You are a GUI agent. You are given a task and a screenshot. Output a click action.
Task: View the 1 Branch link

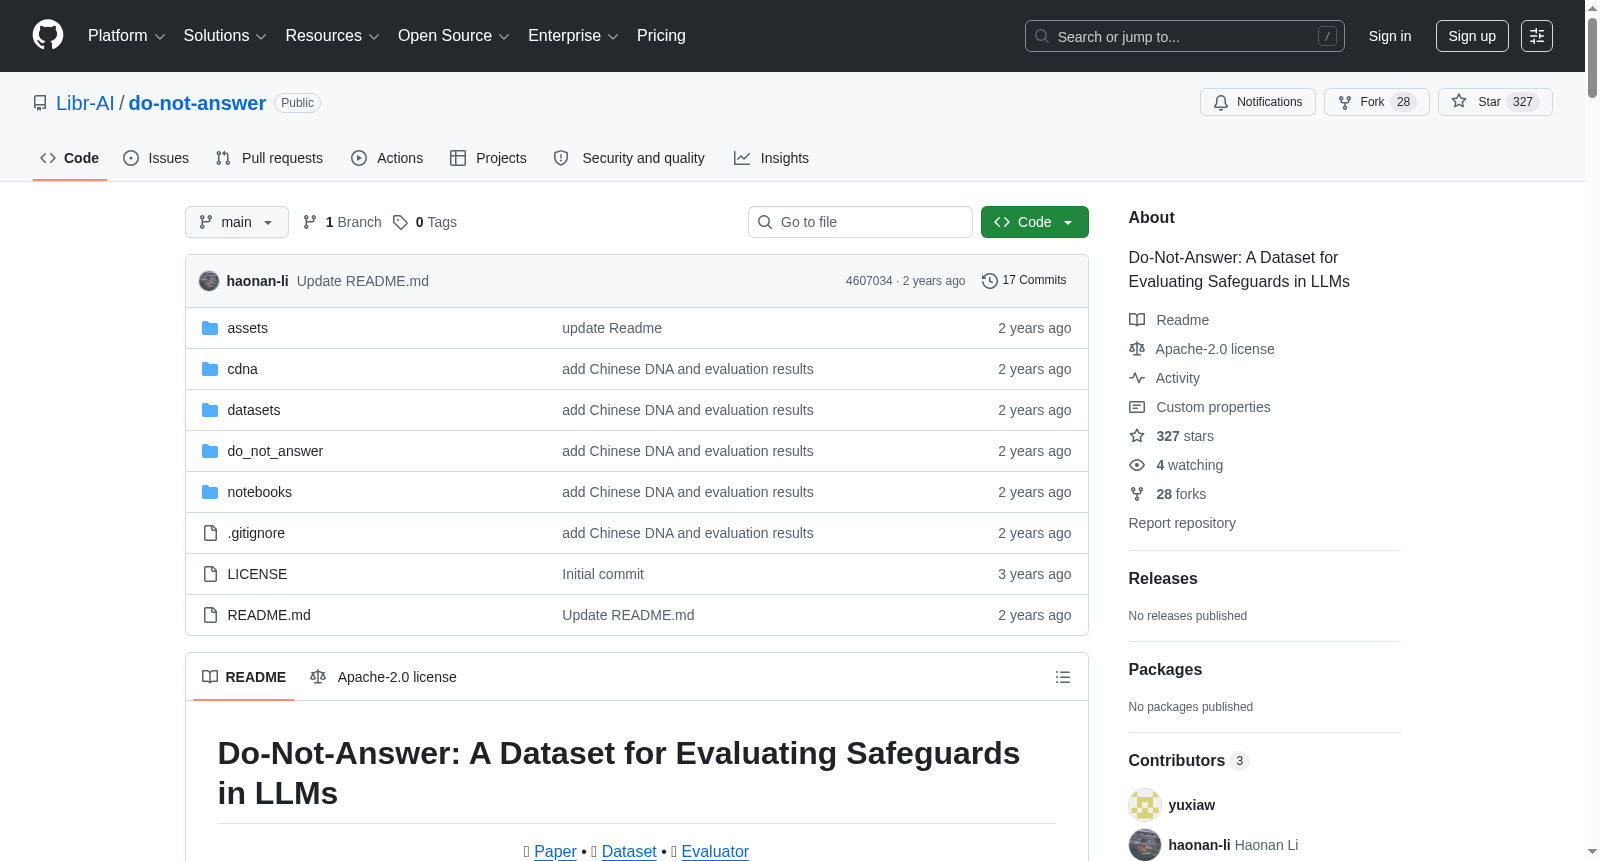(343, 222)
